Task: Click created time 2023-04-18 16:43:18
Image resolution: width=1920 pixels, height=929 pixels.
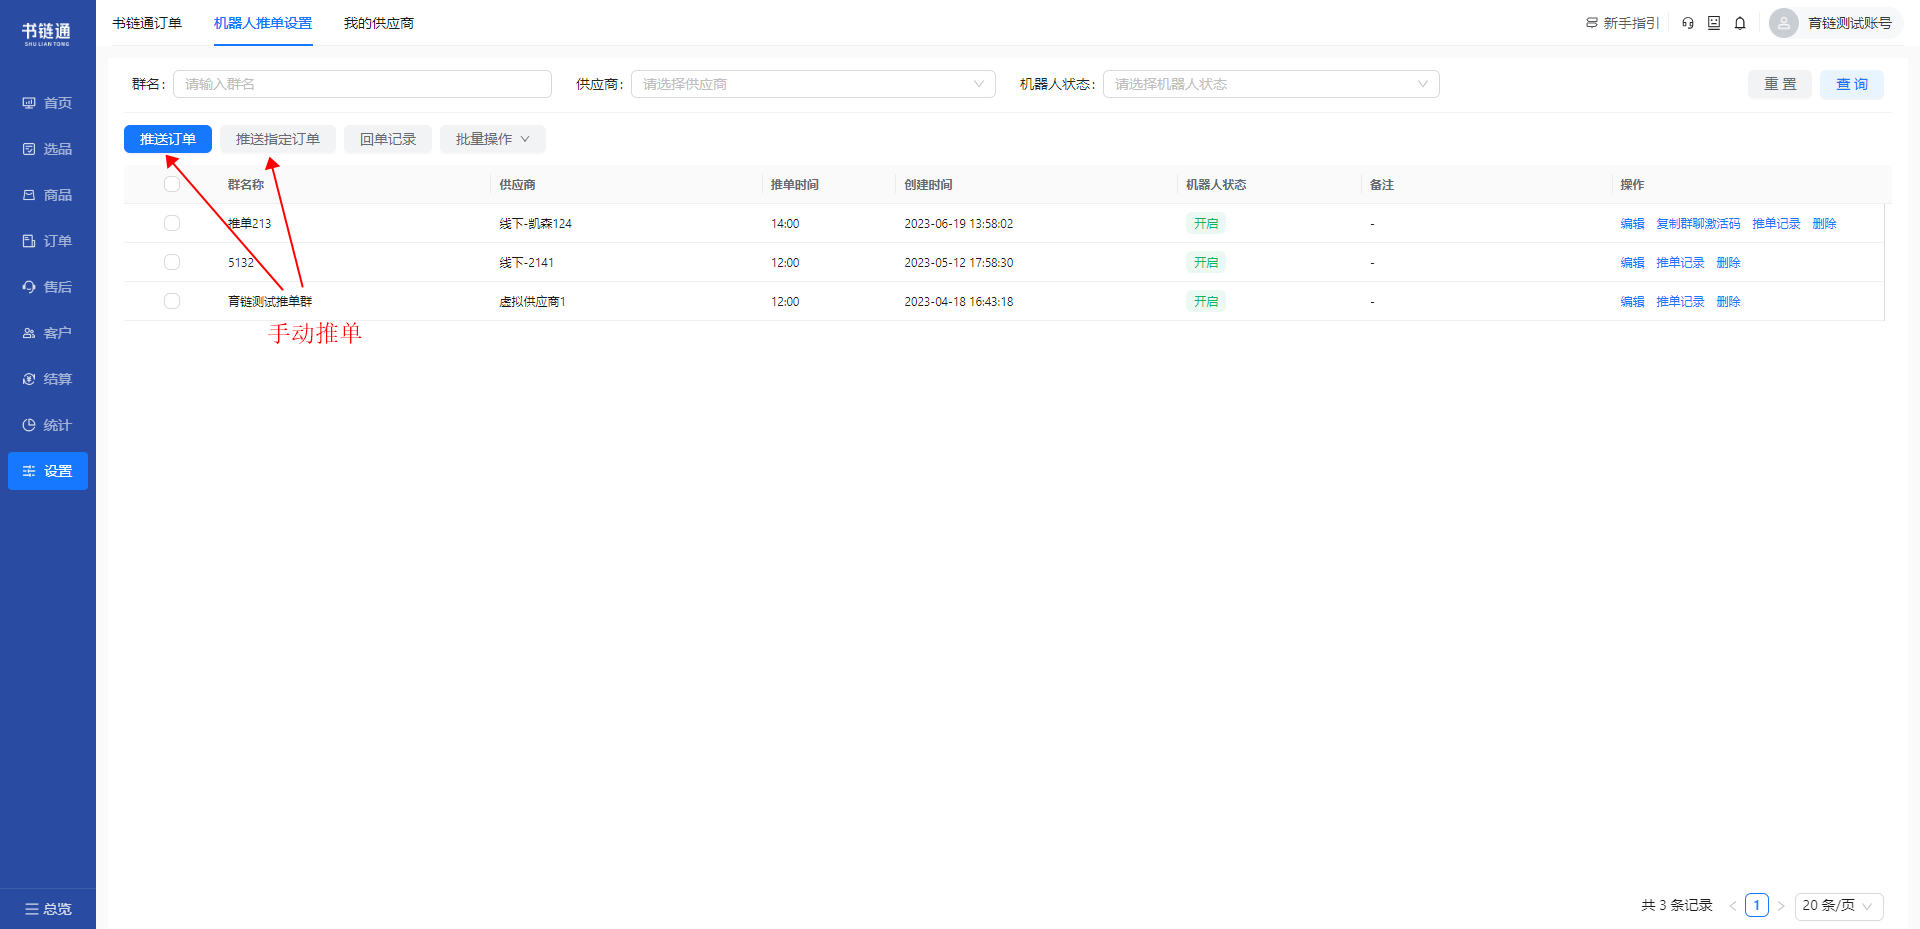Action: point(959,301)
